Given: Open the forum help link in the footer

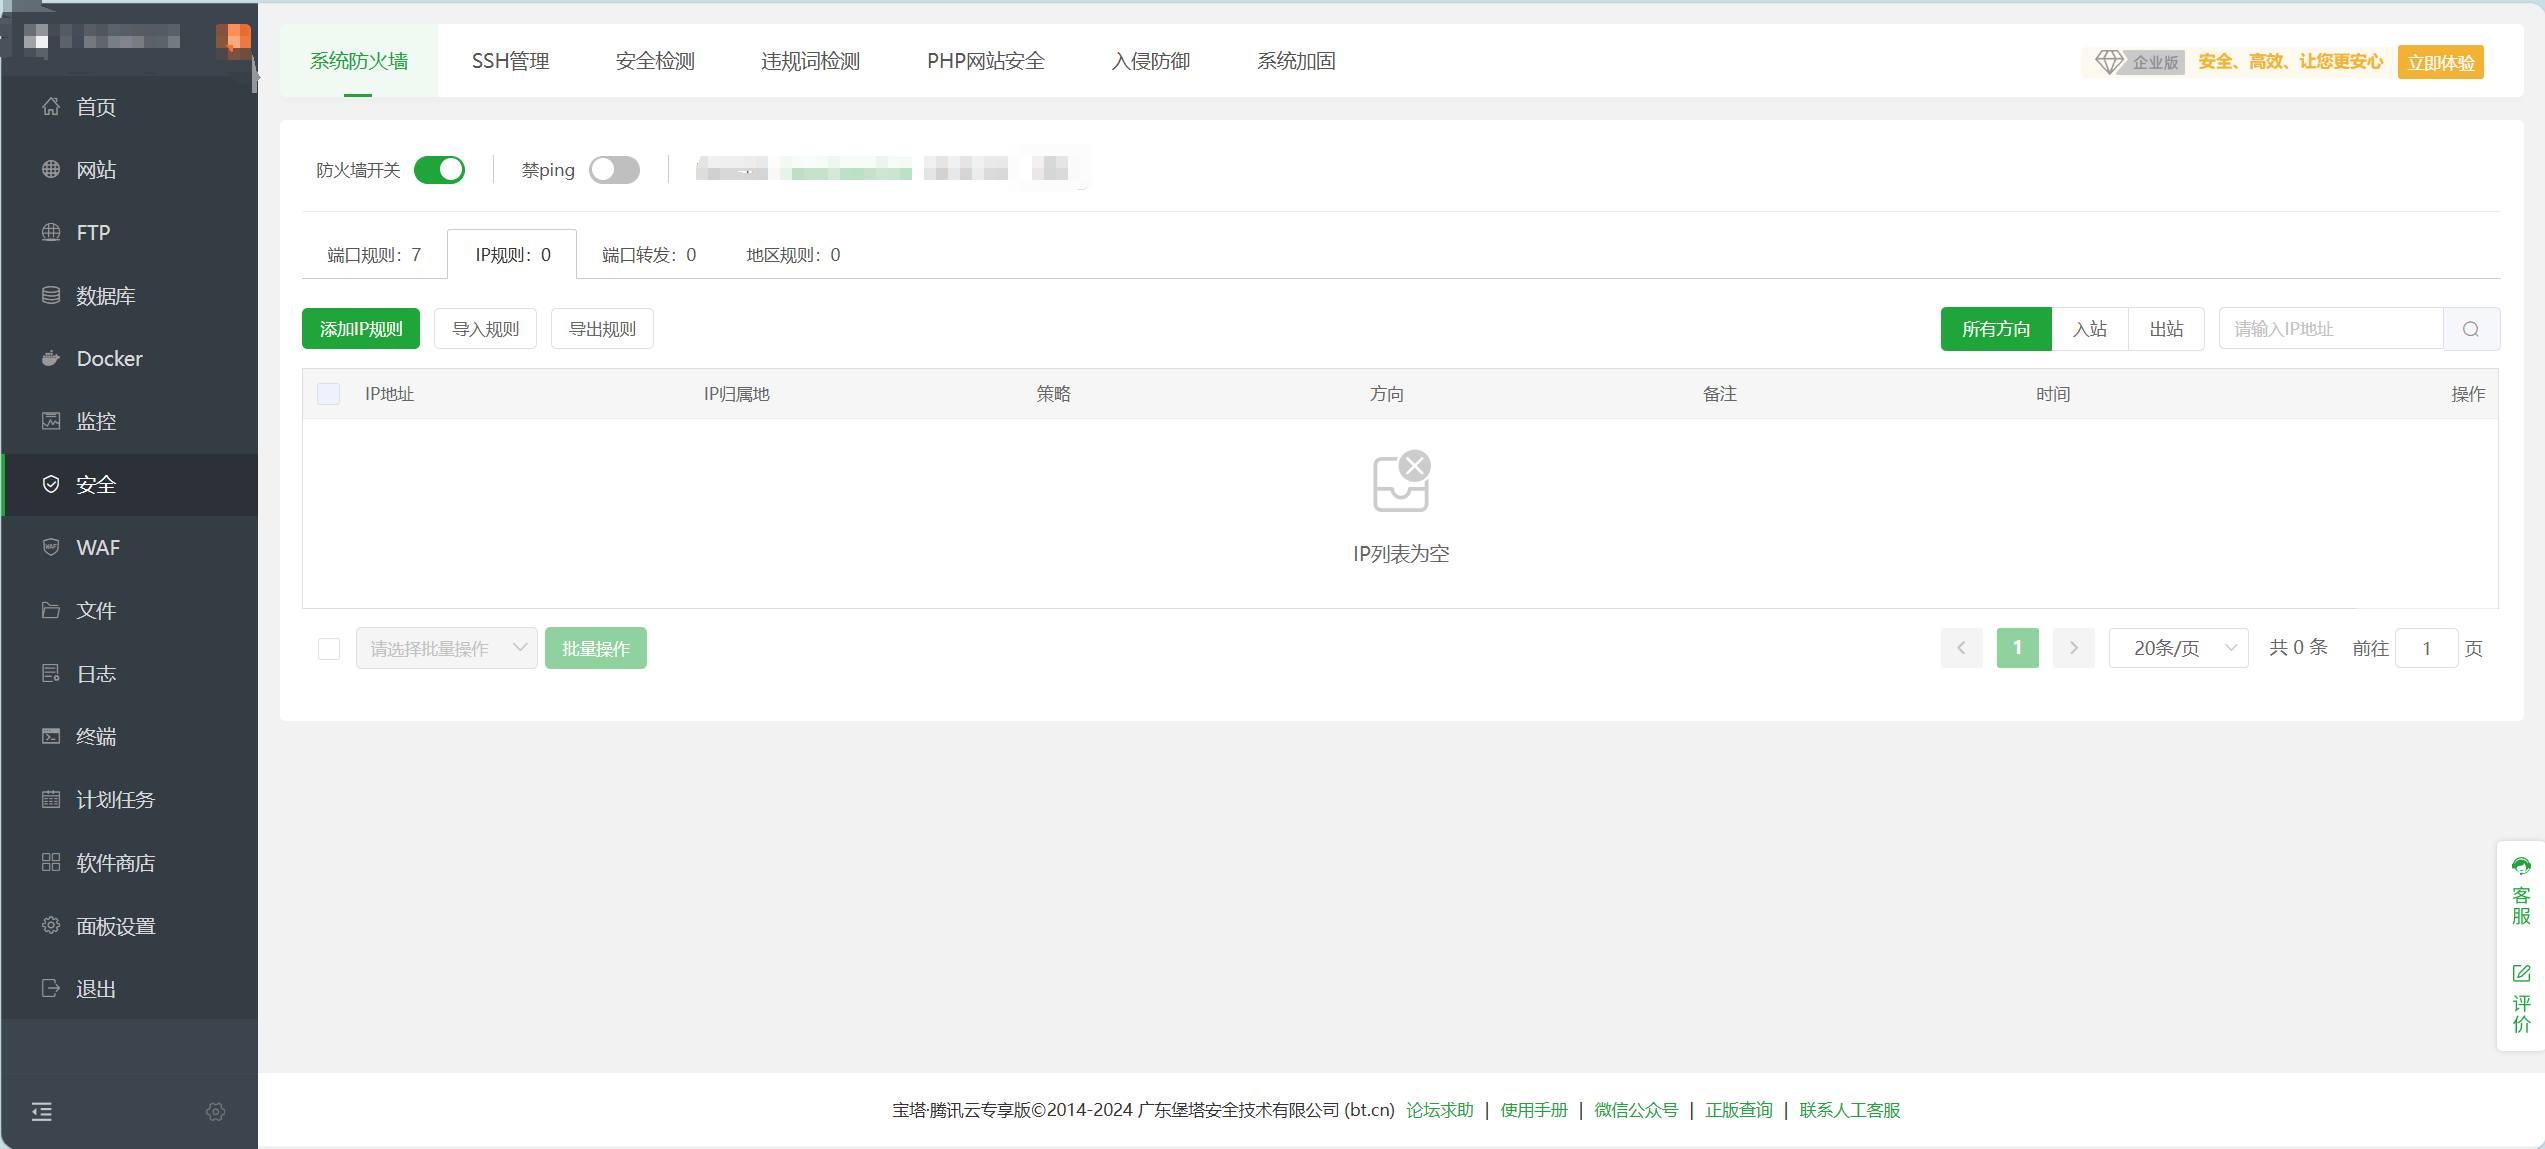Looking at the screenshot, I should pos(1439,1110).
